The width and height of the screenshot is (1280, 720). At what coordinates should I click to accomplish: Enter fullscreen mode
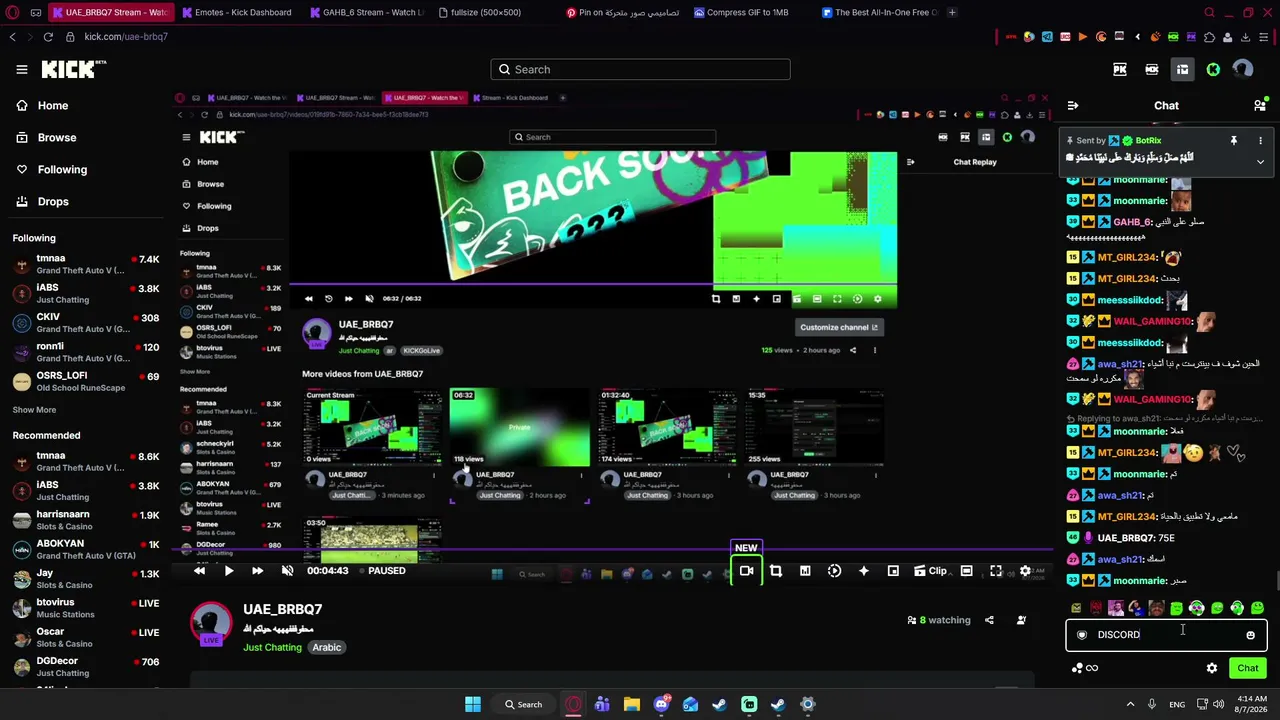[996, 571]
